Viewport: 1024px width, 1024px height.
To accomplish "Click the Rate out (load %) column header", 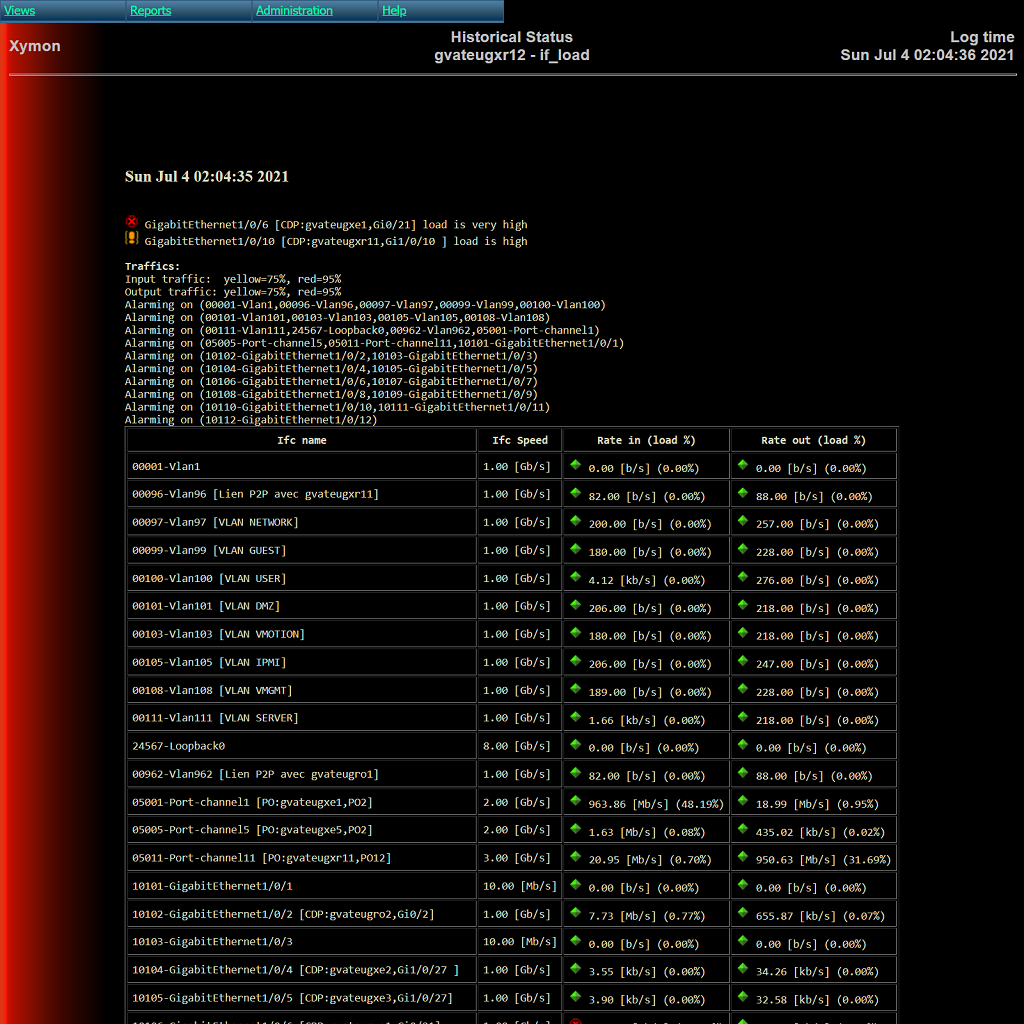I will point(813,440).
